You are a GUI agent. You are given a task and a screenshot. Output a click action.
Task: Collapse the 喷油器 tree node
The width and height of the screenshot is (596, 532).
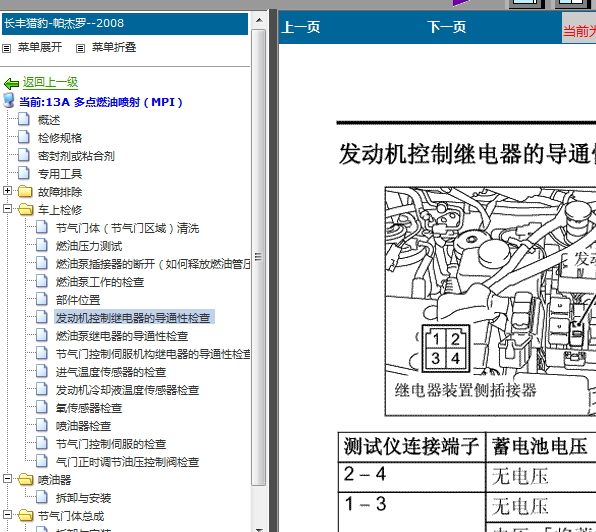(x=7, y=479)
